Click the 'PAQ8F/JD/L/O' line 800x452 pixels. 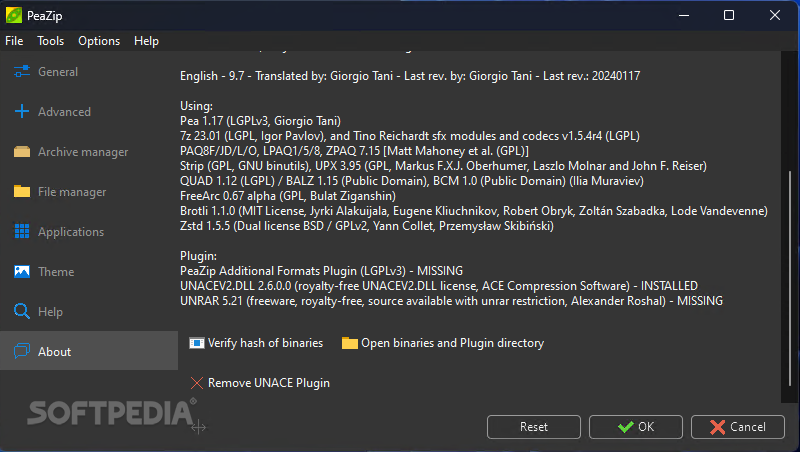click(x=355, y=151)
